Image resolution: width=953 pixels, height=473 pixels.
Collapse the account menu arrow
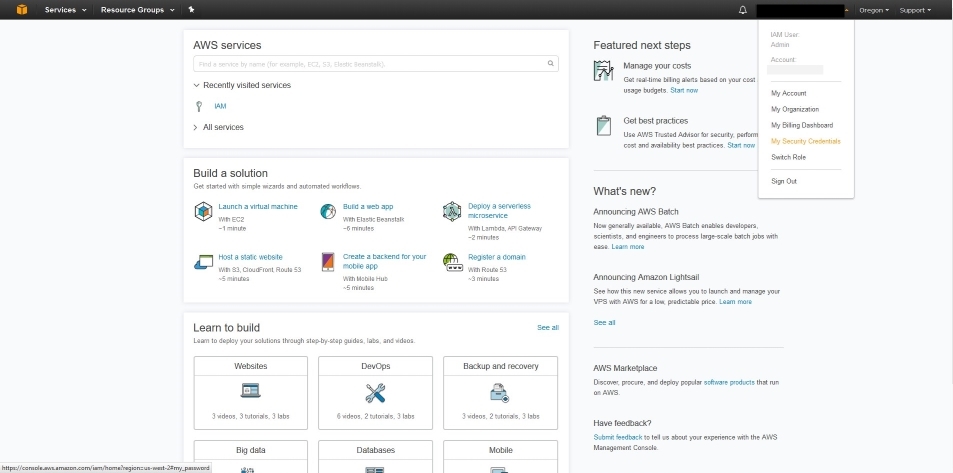(x=845, y=10)
